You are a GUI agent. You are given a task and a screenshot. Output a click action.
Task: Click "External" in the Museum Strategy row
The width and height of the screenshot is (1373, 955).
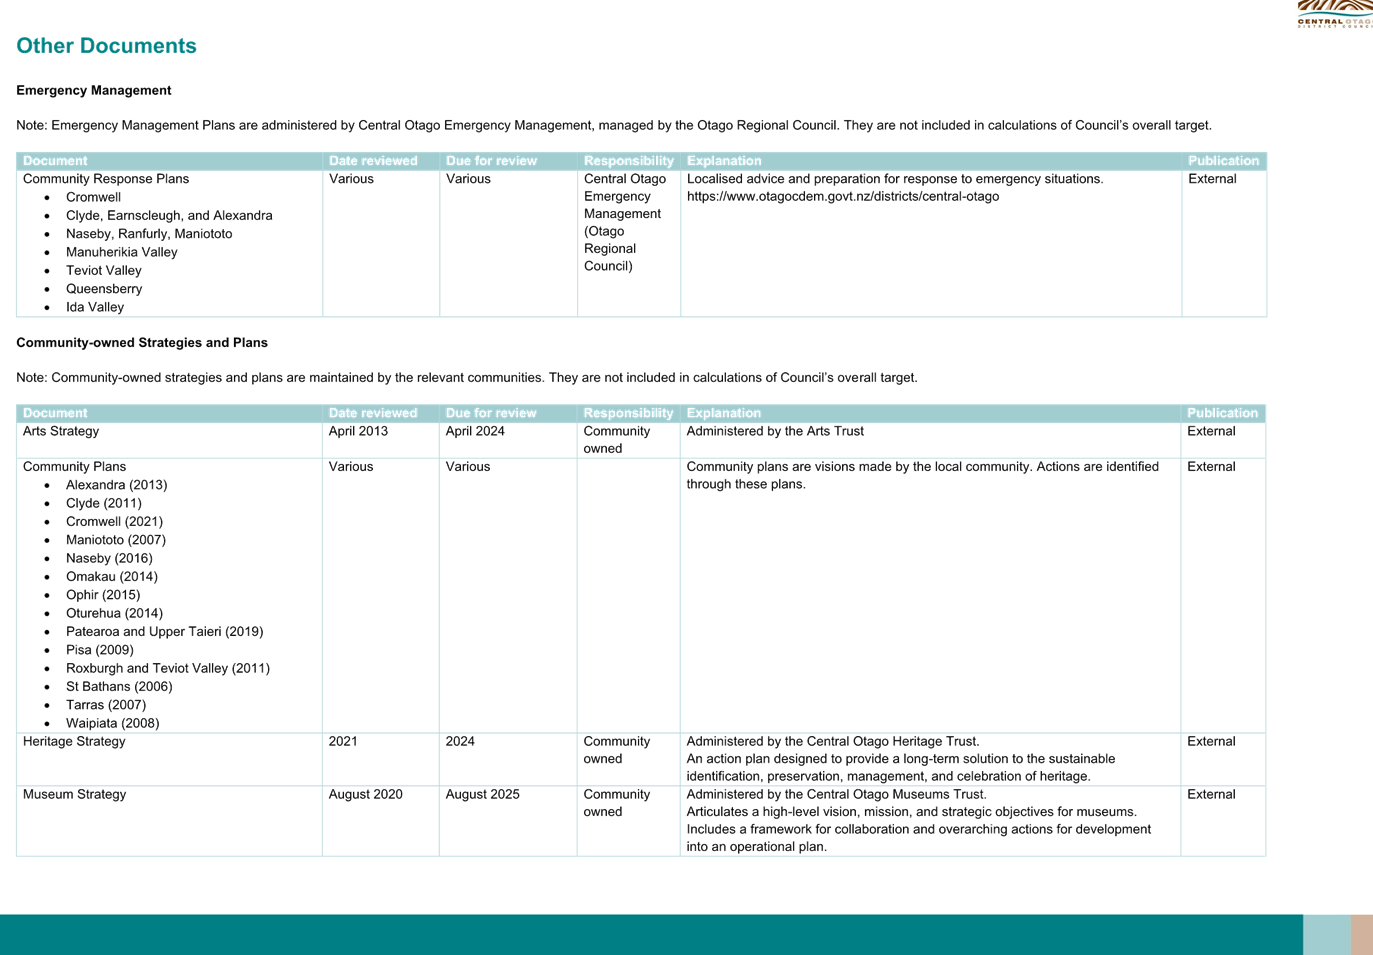(1211, 794)
